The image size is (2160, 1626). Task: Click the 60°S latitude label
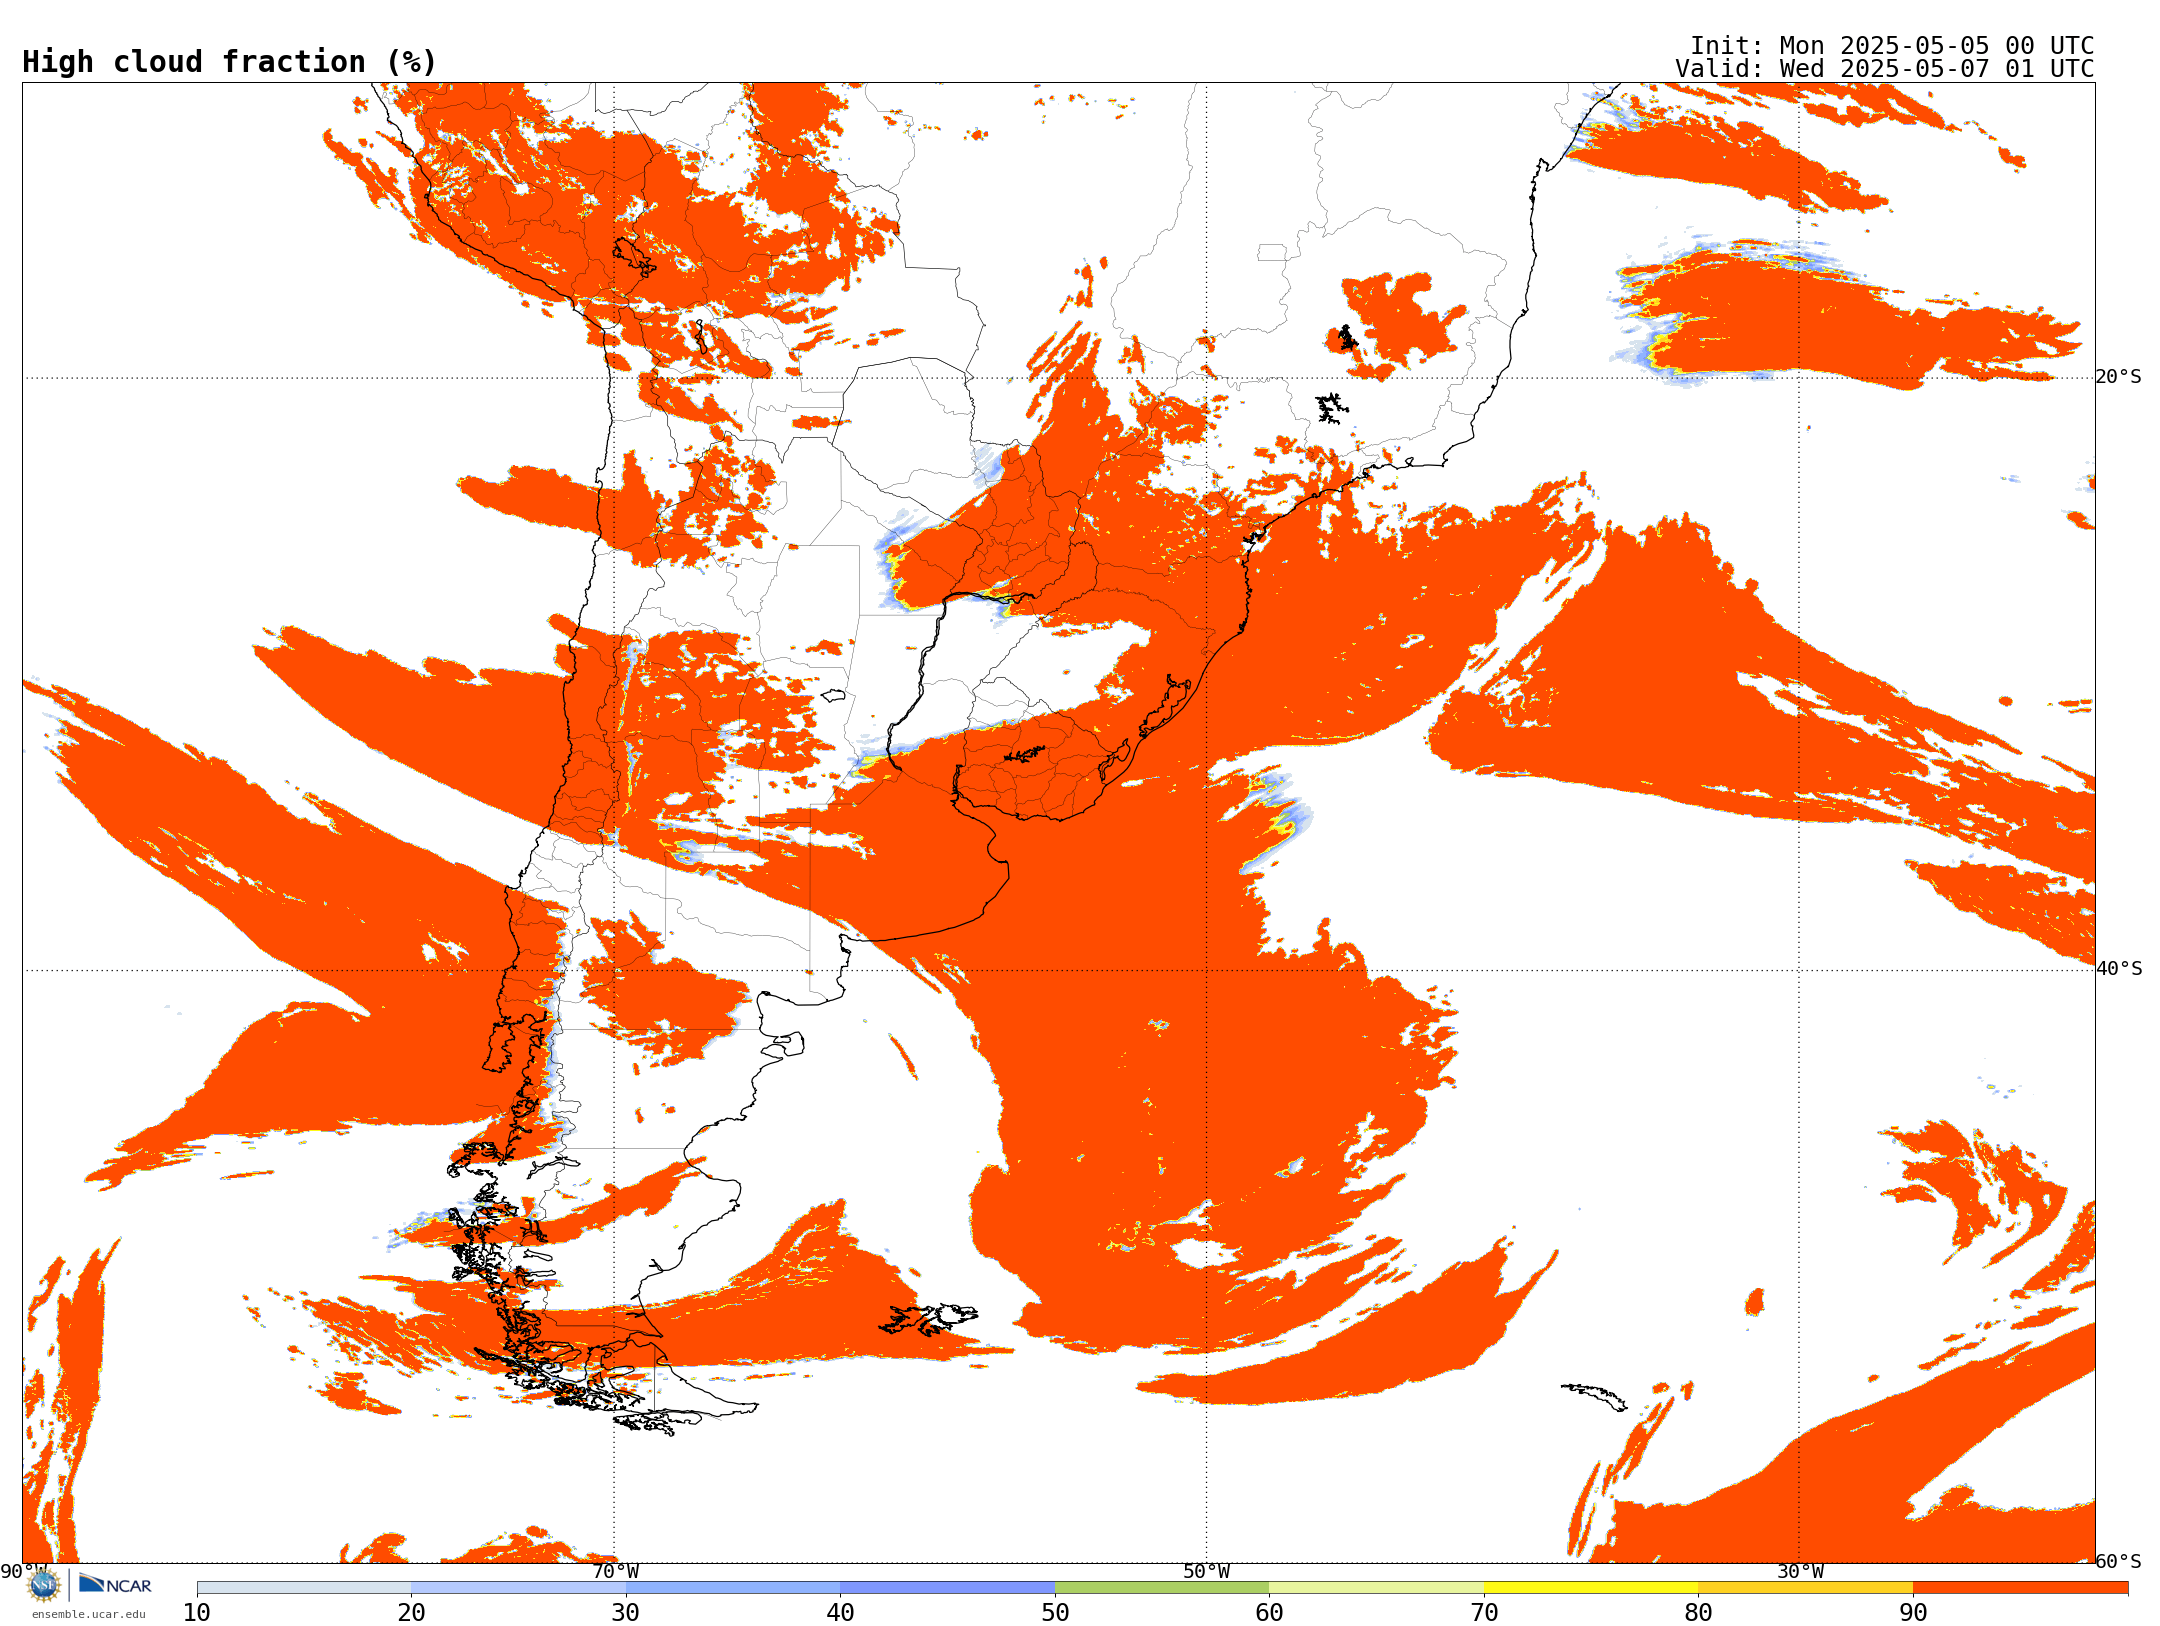click(x=2119, y=1561)
